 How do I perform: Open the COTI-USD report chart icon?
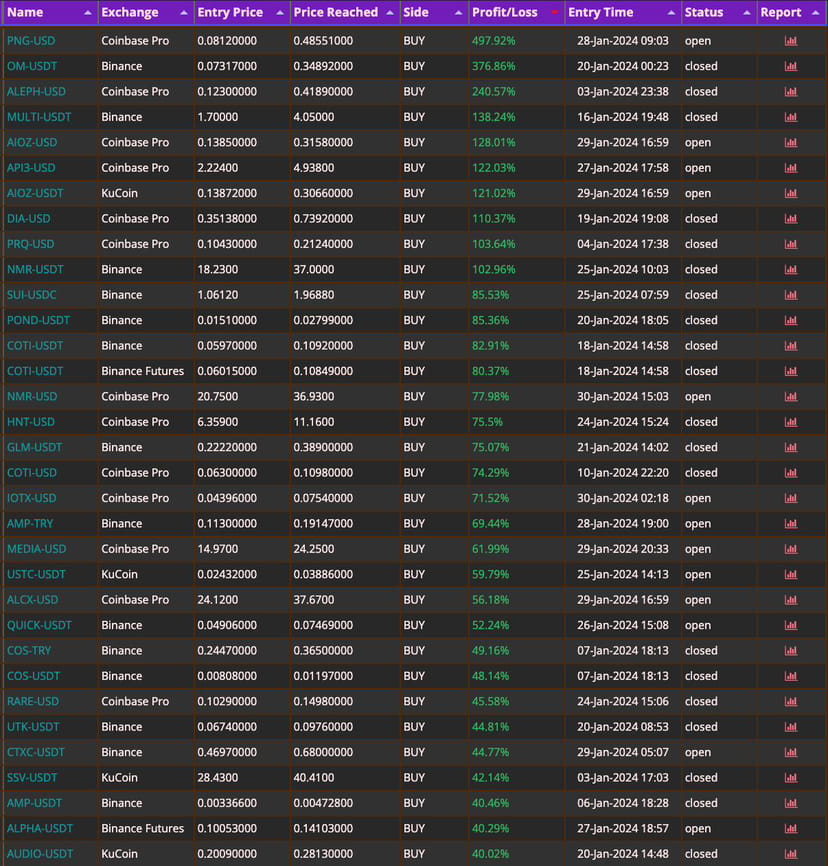coord(790,473)
